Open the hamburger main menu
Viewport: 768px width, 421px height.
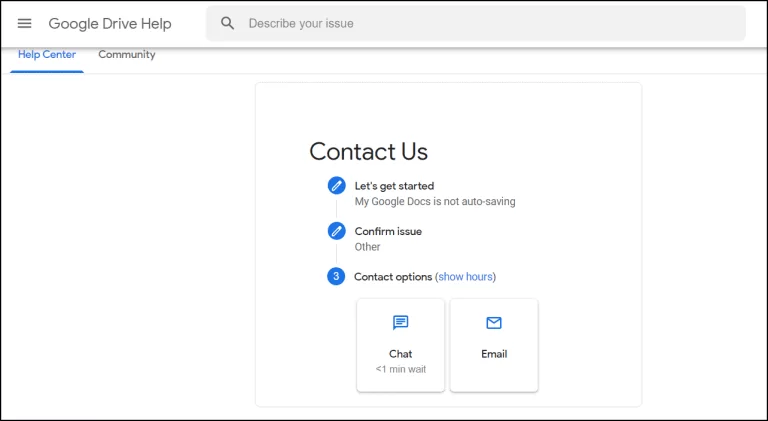25,23
